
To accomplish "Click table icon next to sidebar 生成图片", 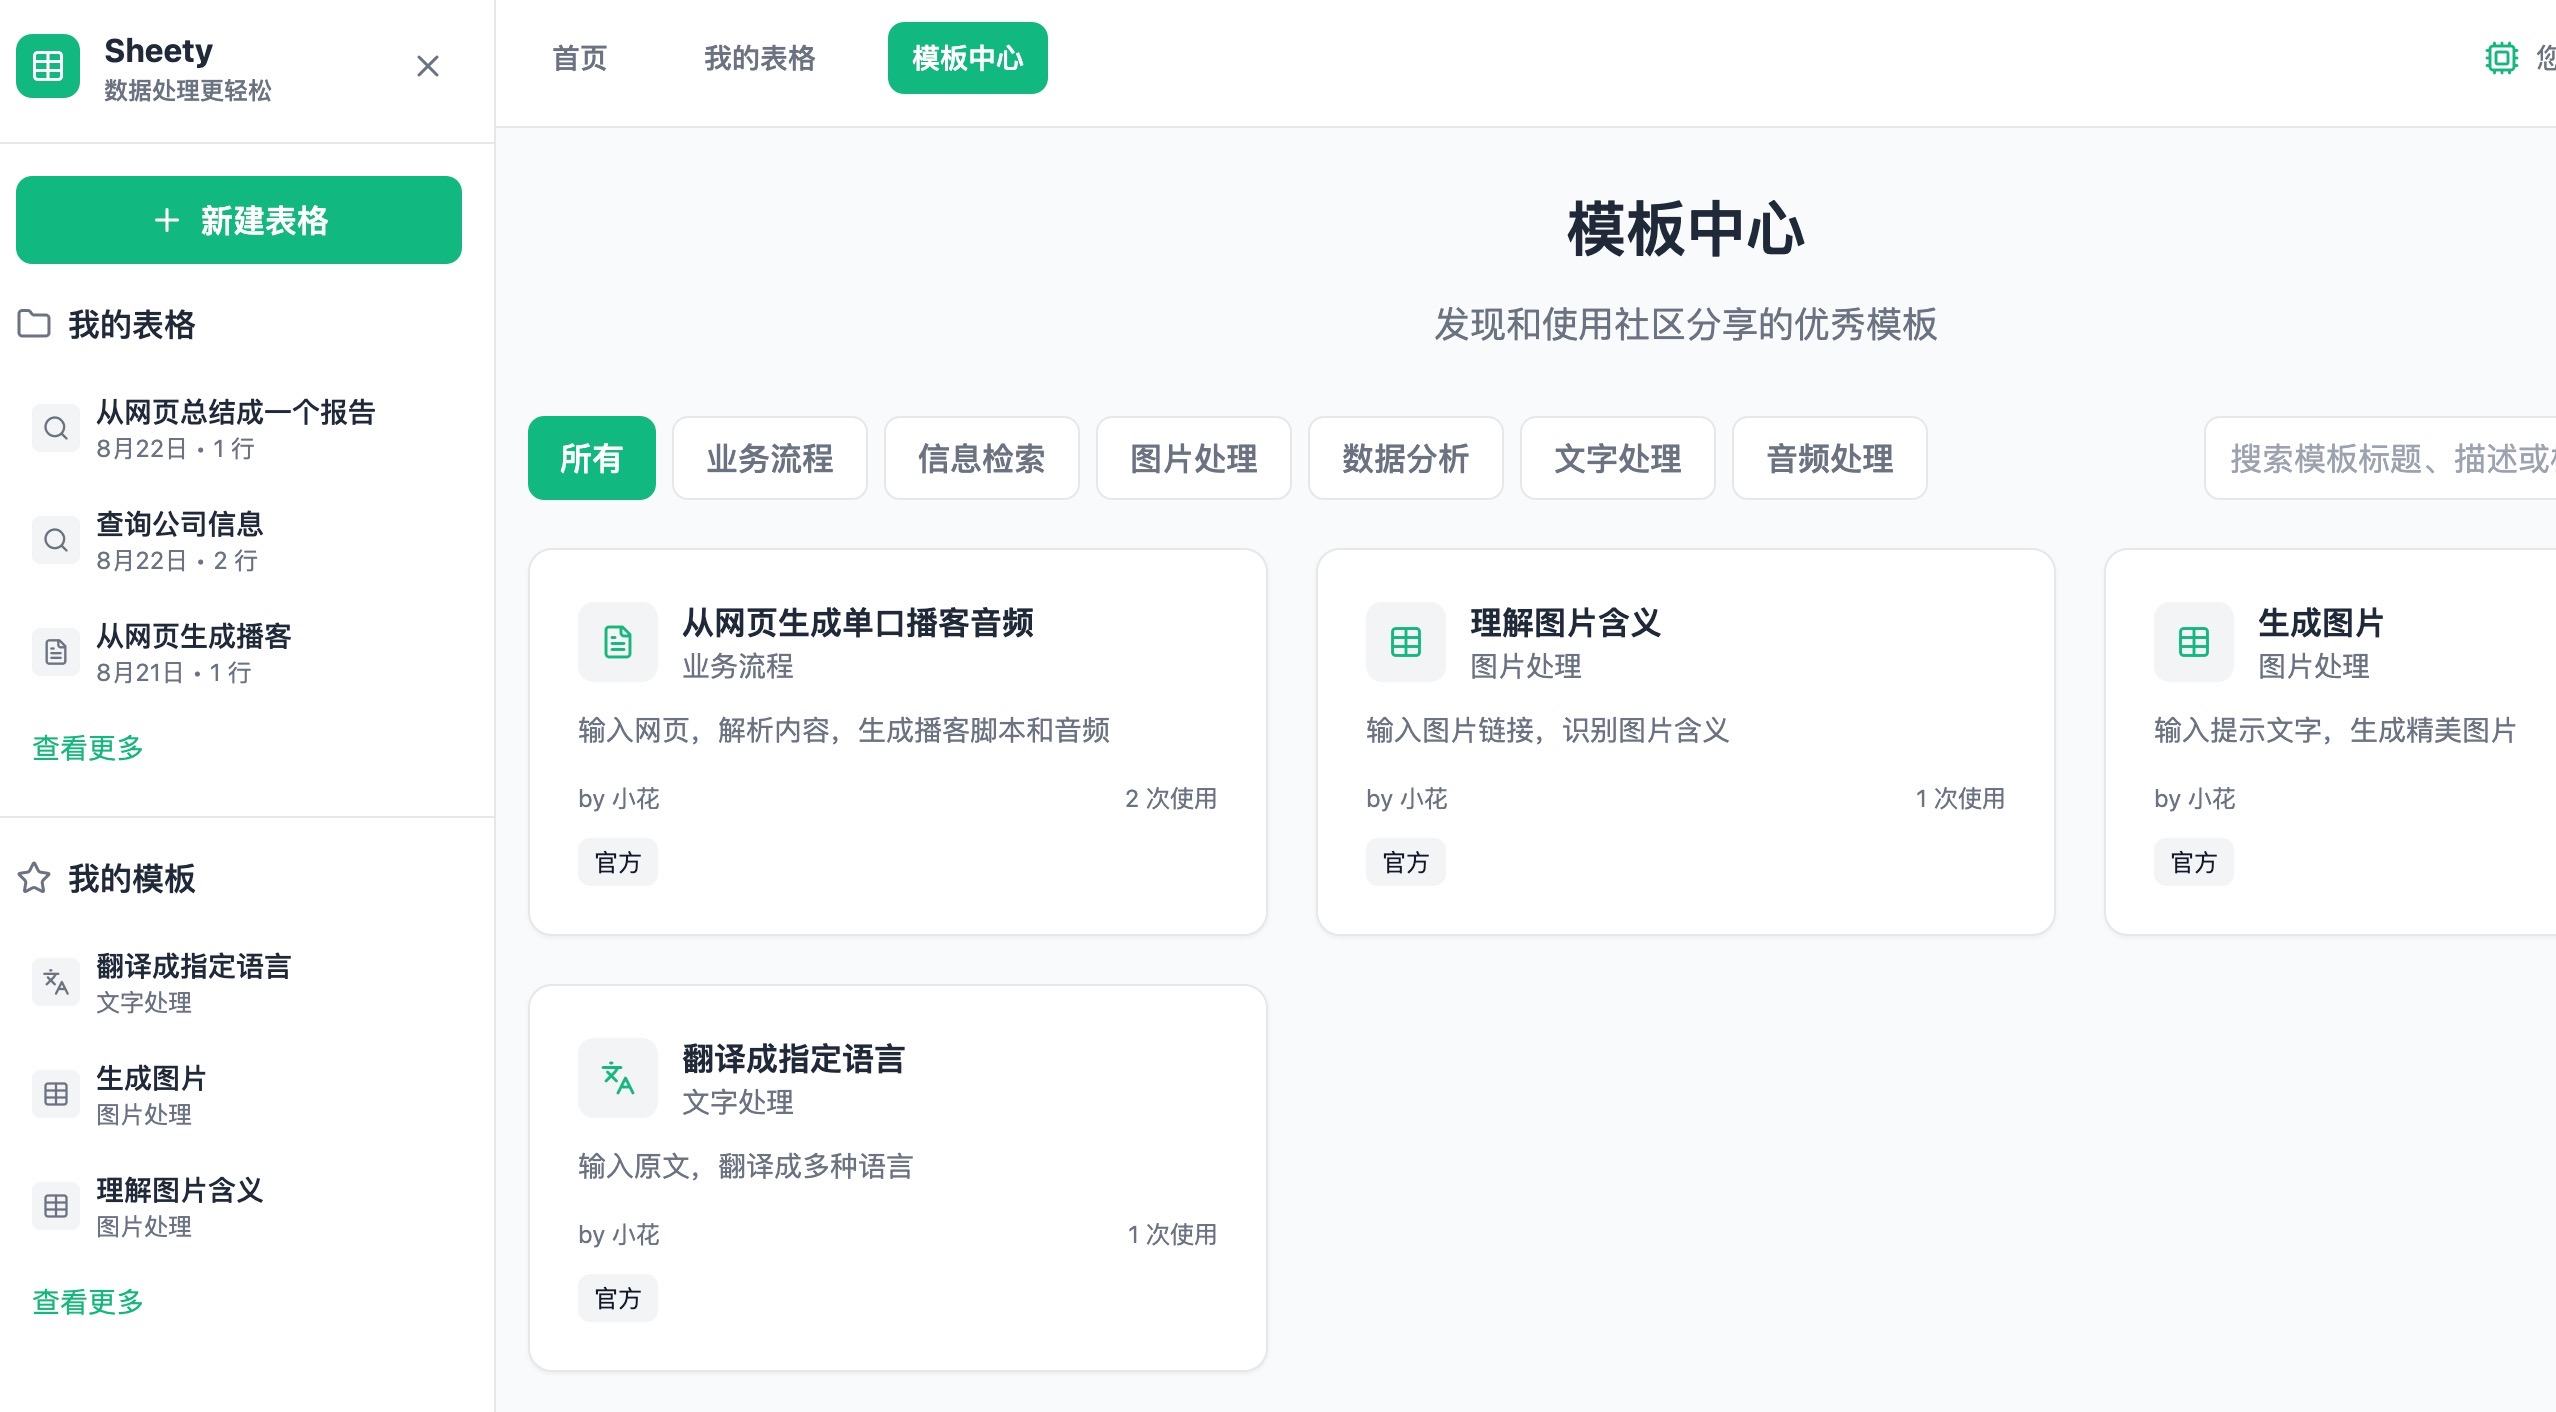I will pyautogui.click(x=56, y=1095).
